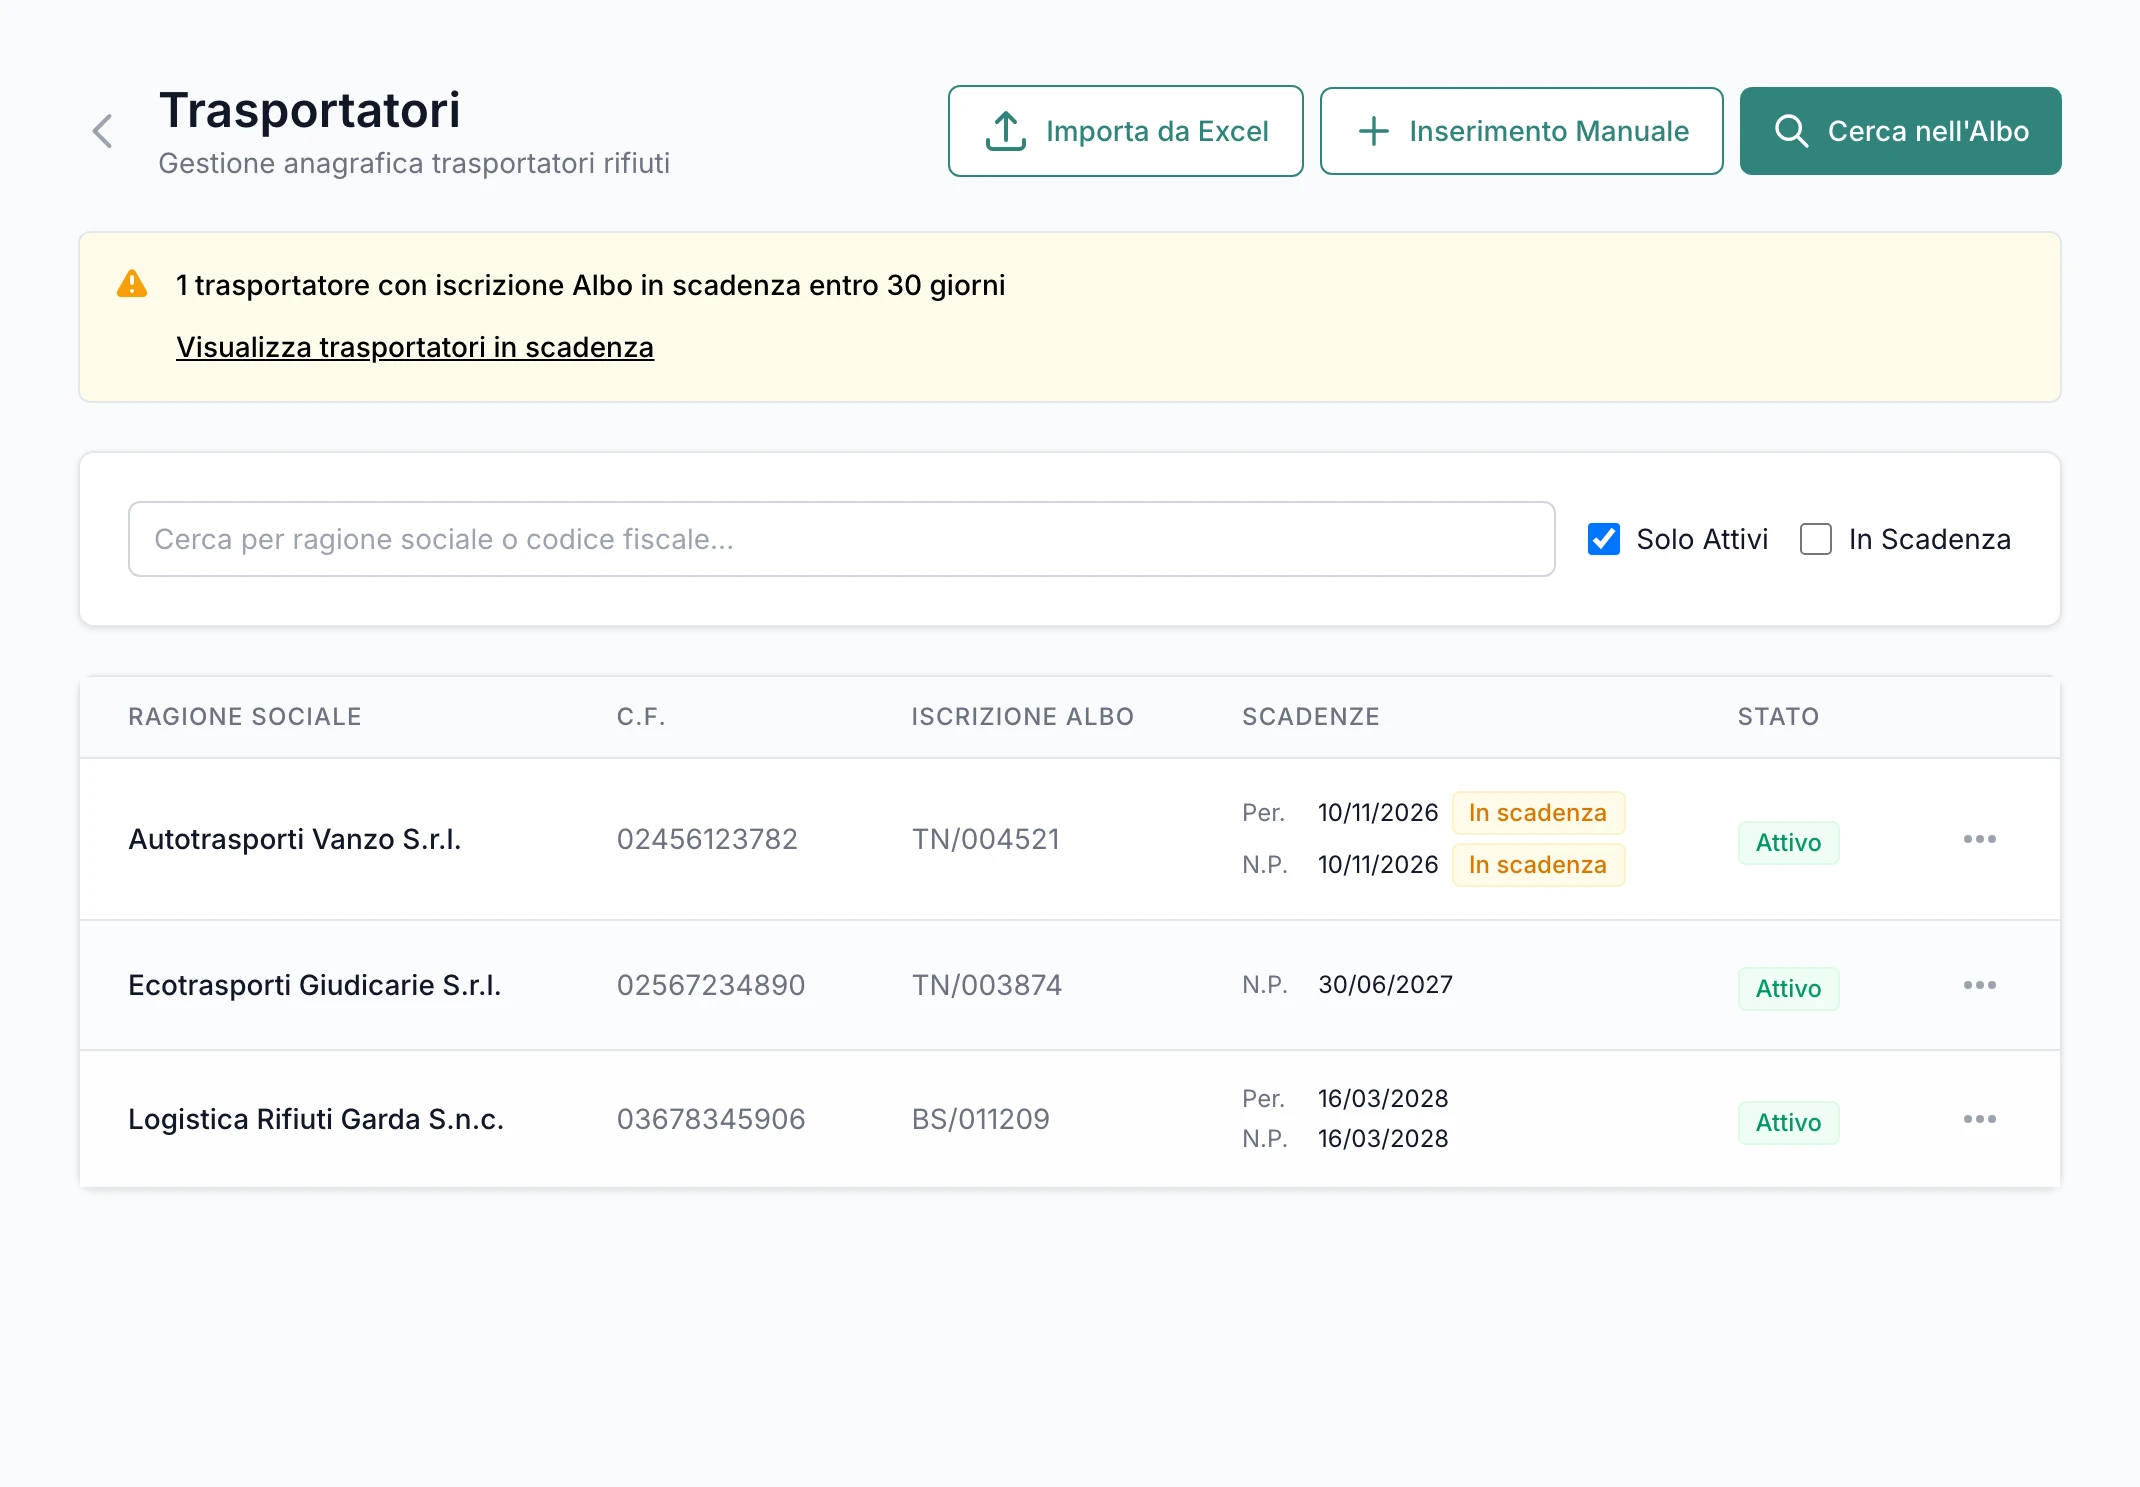Screen dimensions: 2140x1487
Task: Open actions menu for Logistica Rifiuti Garda
Action: [x=1979, y=1119]
